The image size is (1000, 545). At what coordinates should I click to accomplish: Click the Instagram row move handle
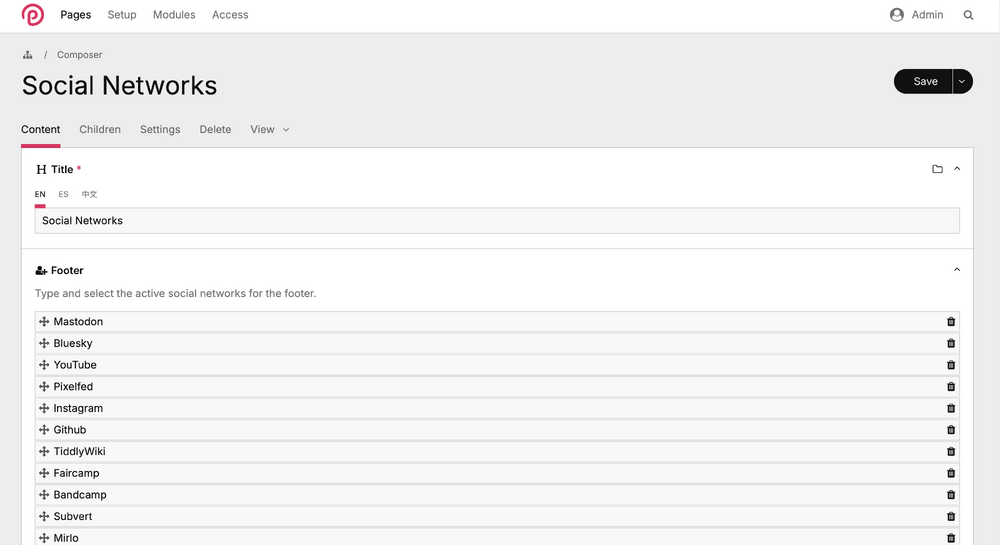tap(44, 409)
